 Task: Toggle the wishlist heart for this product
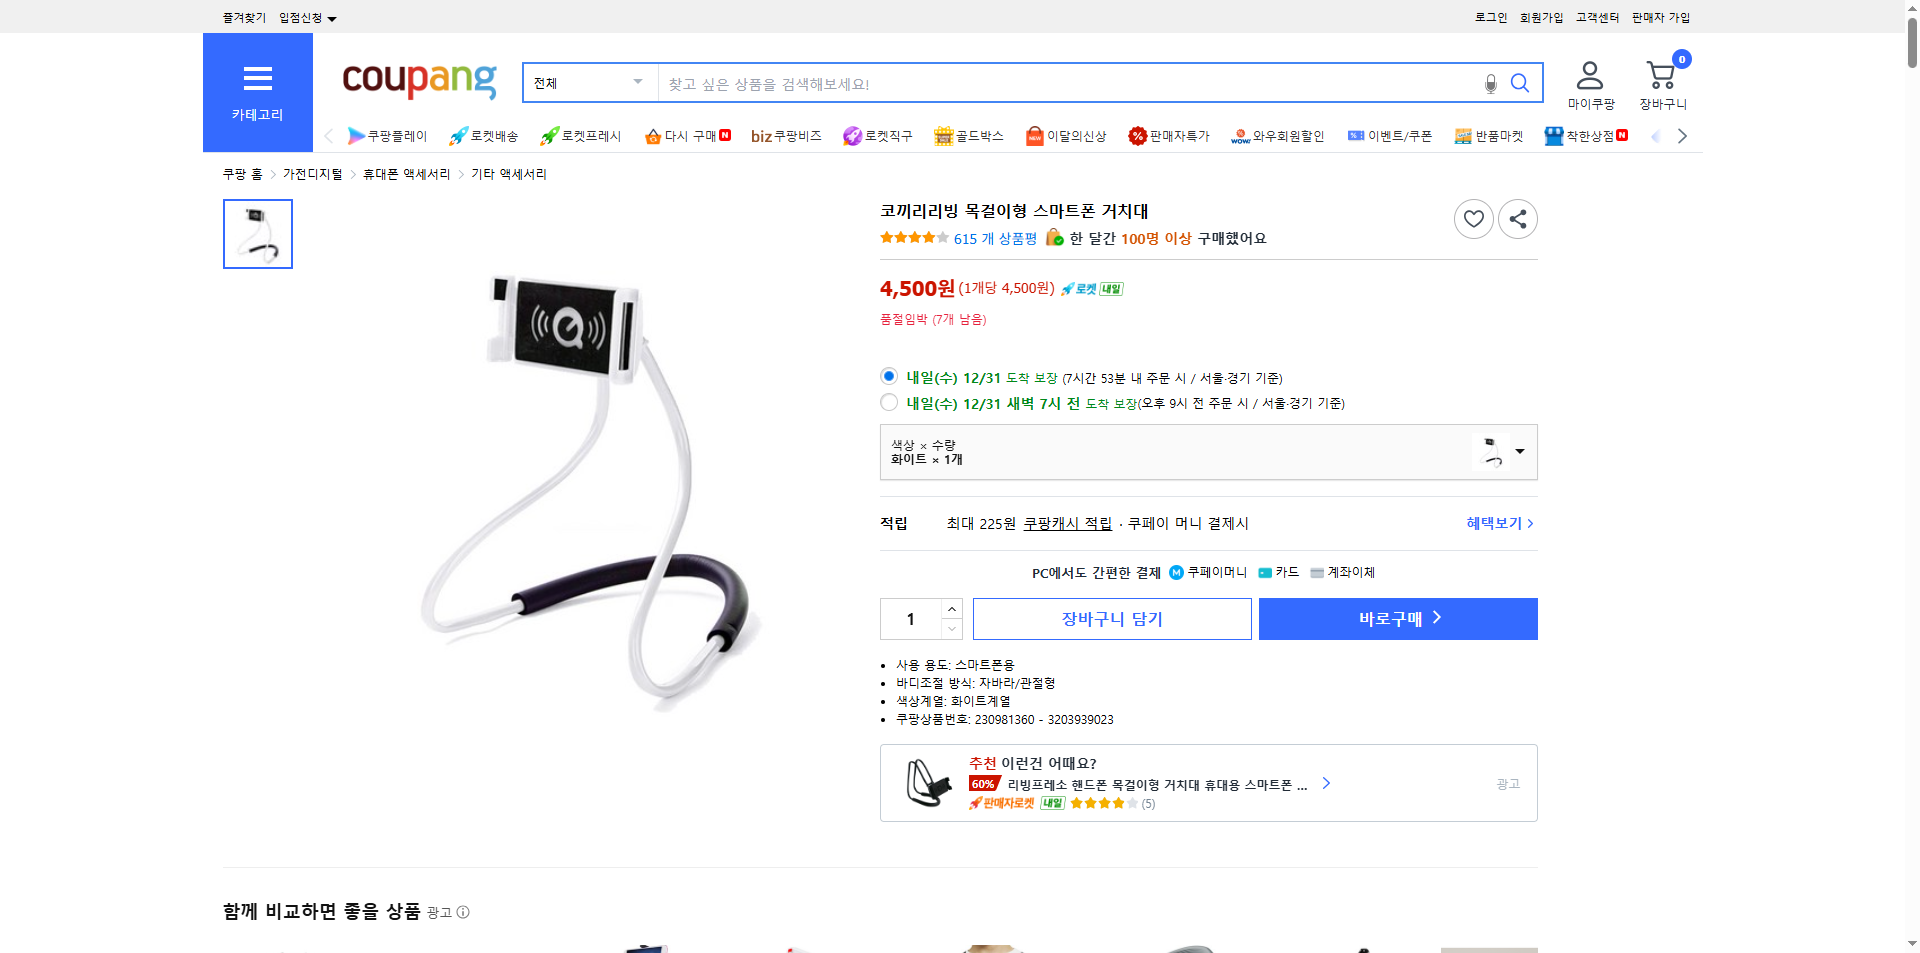tap(1473, 218)
